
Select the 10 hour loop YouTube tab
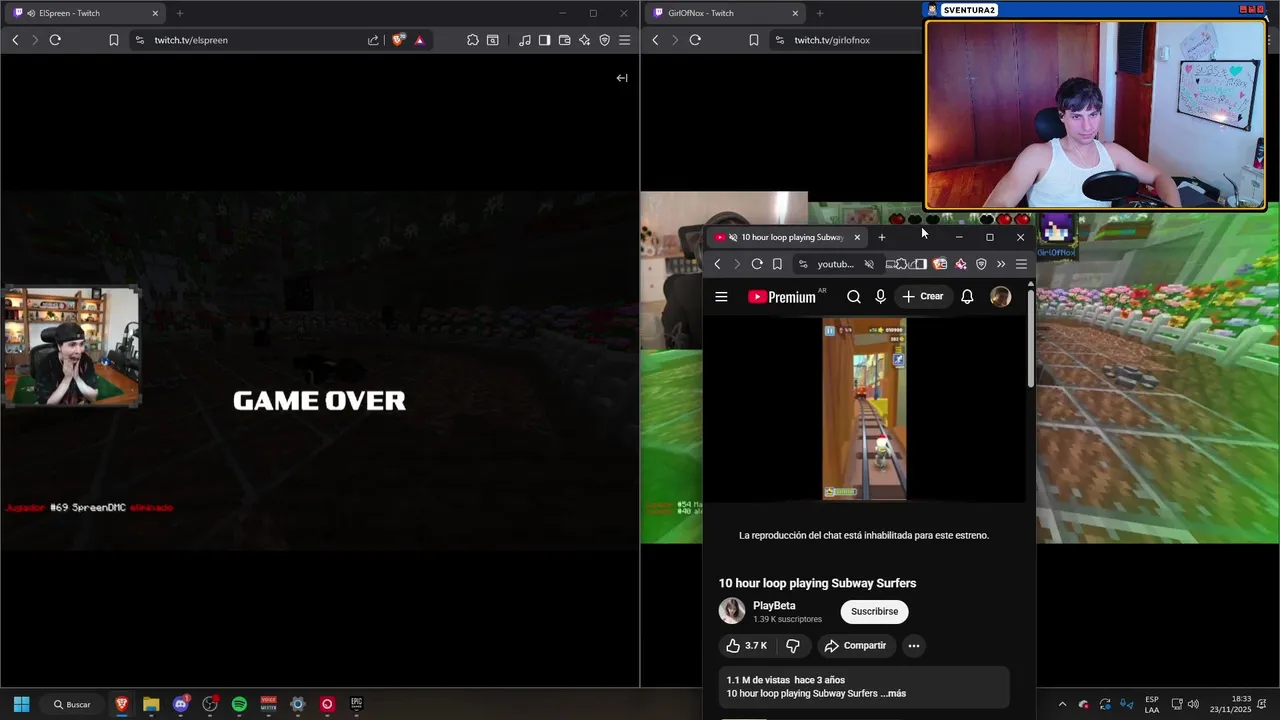pyautogui.click(x=788, y=237)
